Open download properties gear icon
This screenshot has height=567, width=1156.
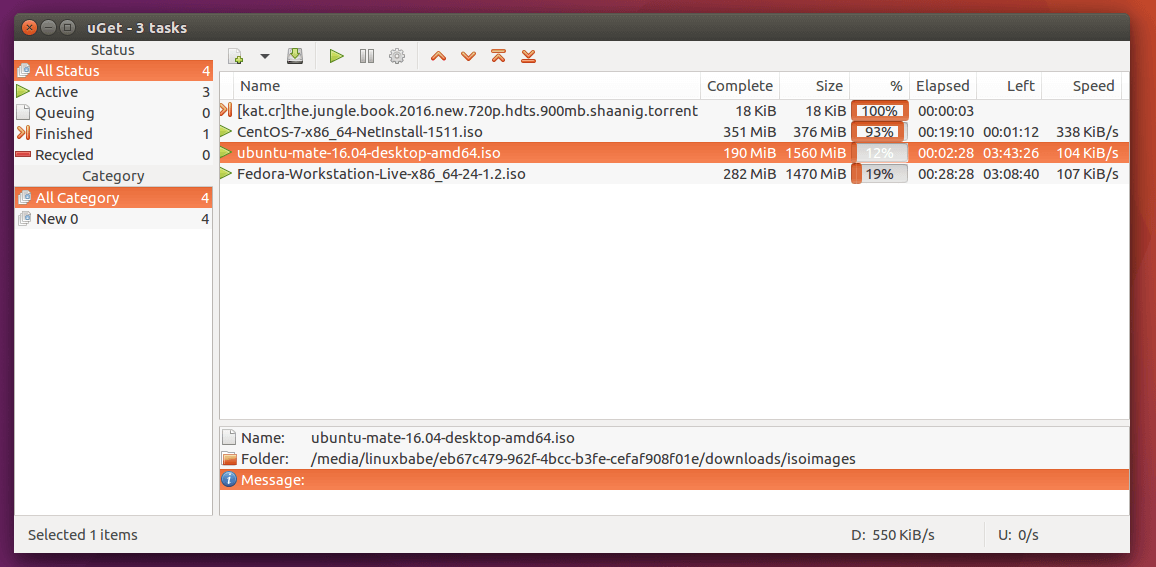click(x=397, y=56)
